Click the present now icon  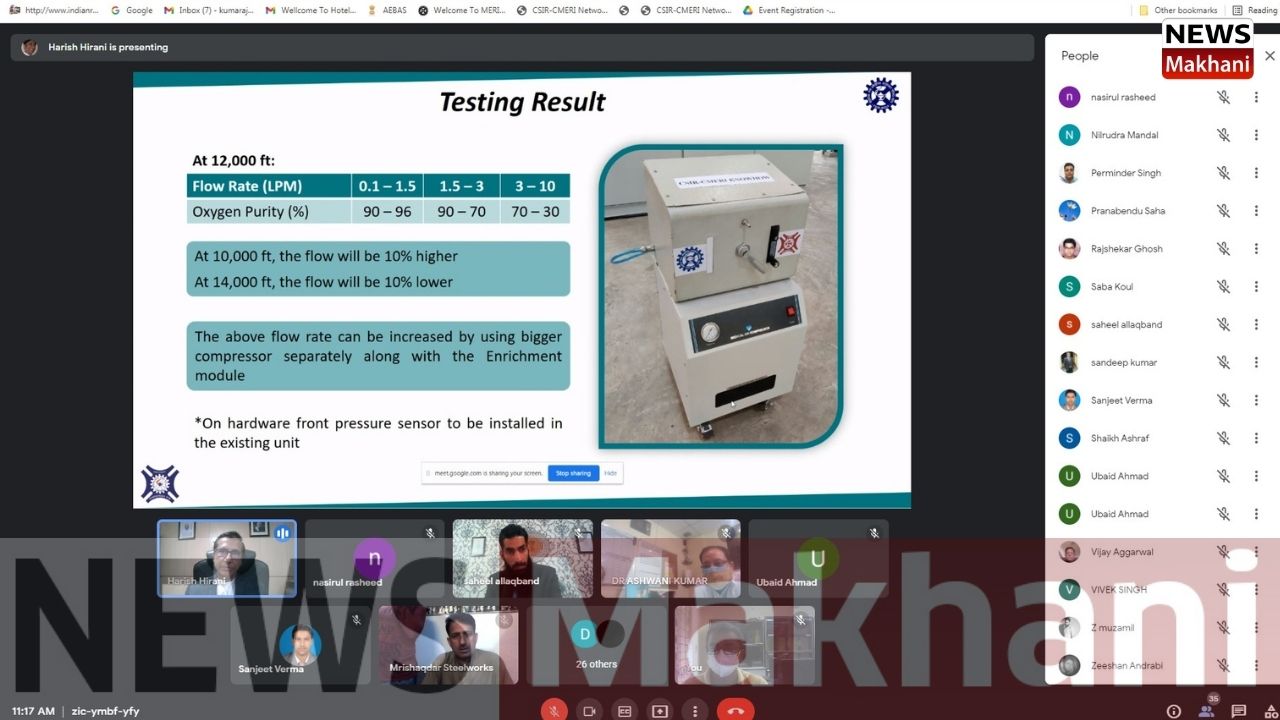(x=660, y=711)
